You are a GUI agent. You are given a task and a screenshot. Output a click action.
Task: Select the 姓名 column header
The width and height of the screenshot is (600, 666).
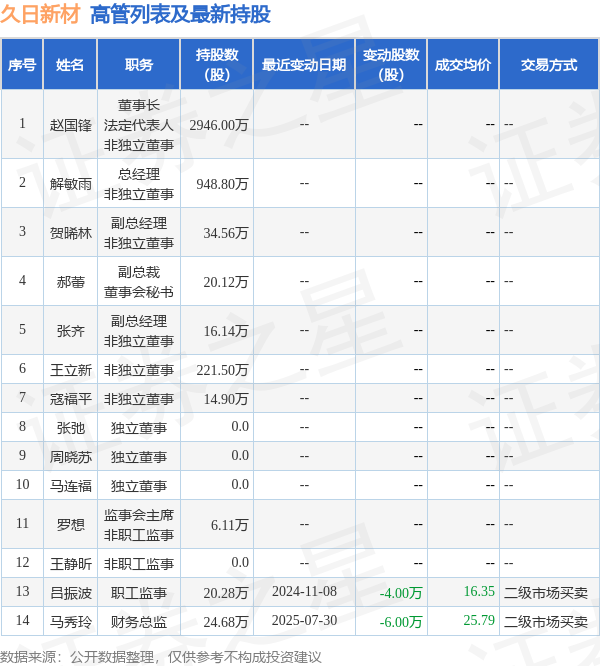(70, 65)
